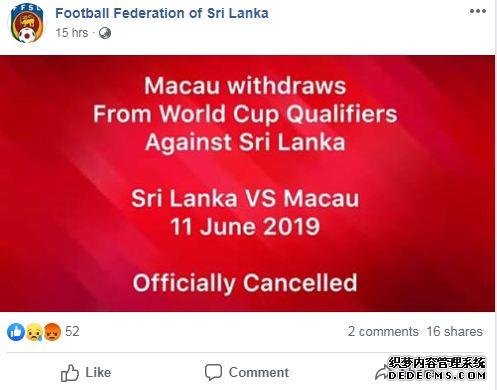Click the Comment button label
497x390 pixels.
tap(259, 373)
